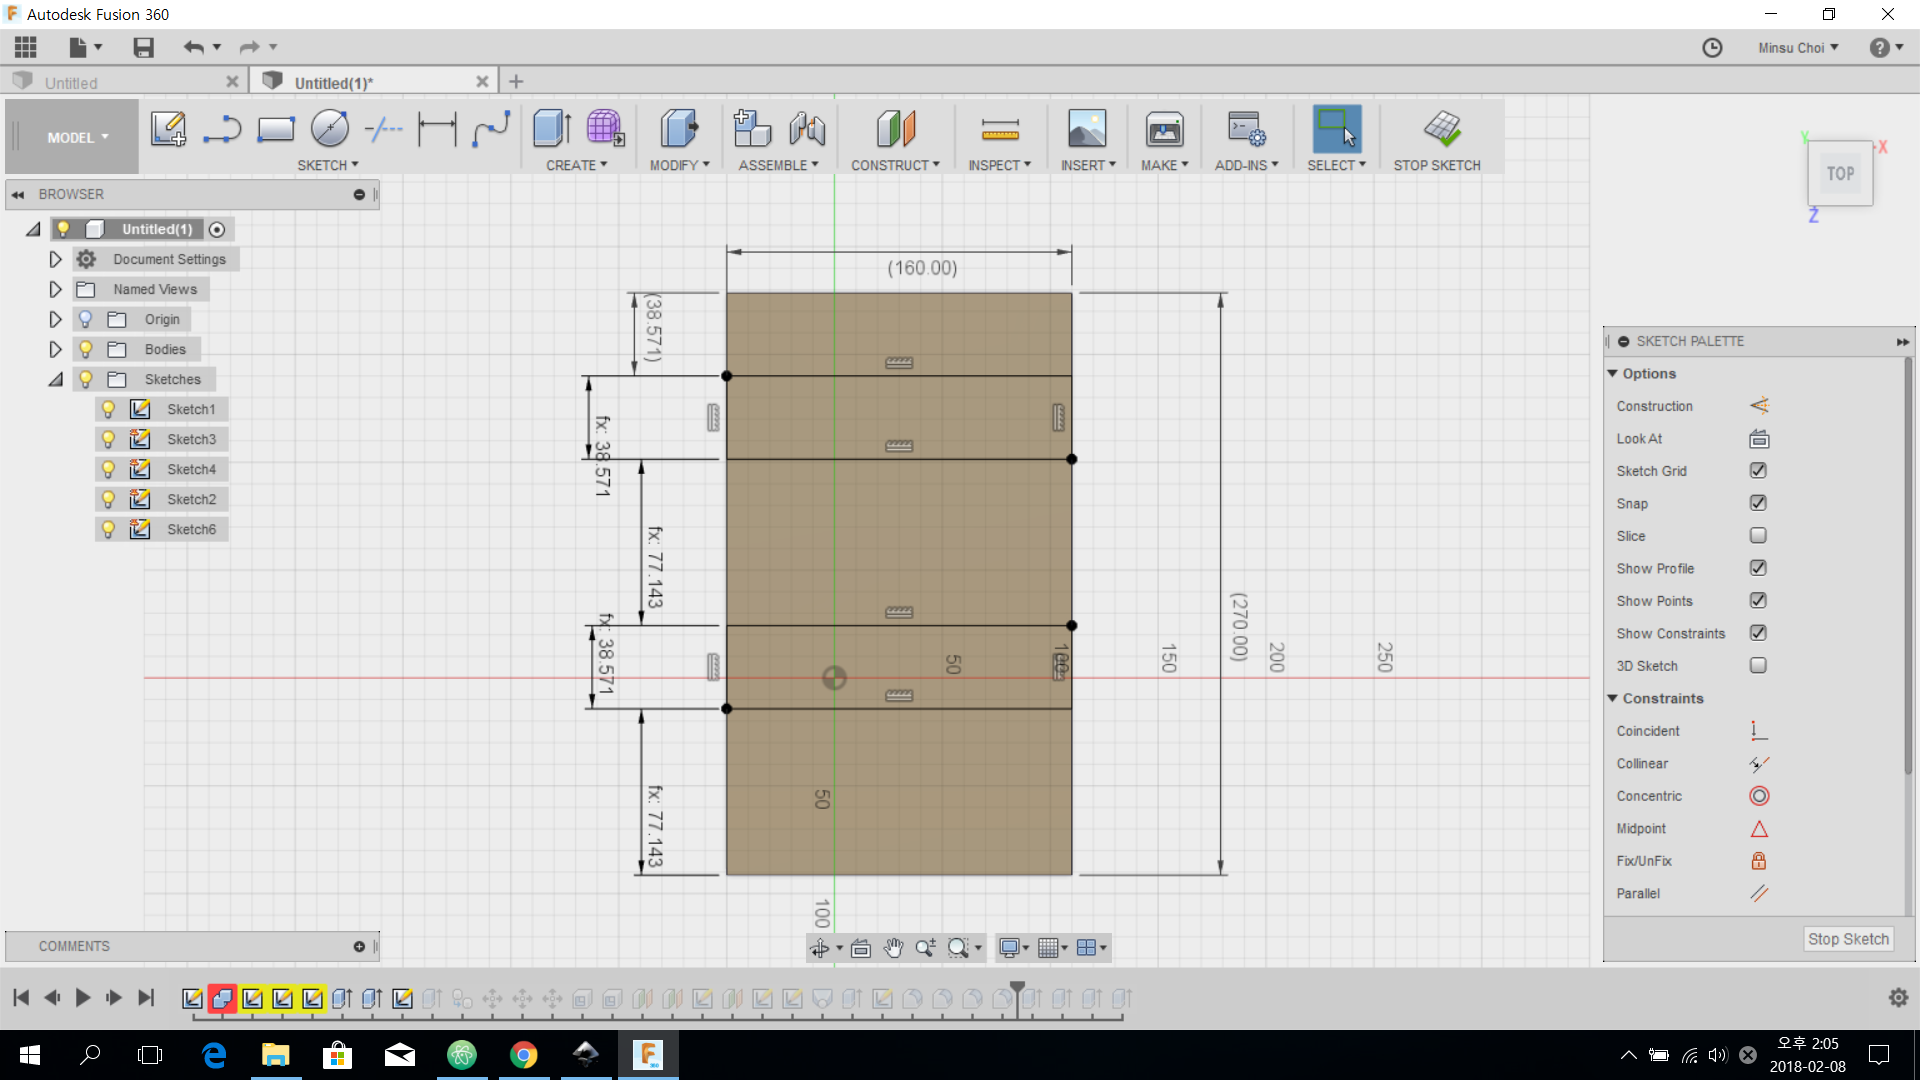The height and width of the screenshot is (1080, 1920).
Task: Toggle the Slice option checkbox
Action: point(1758,535)
